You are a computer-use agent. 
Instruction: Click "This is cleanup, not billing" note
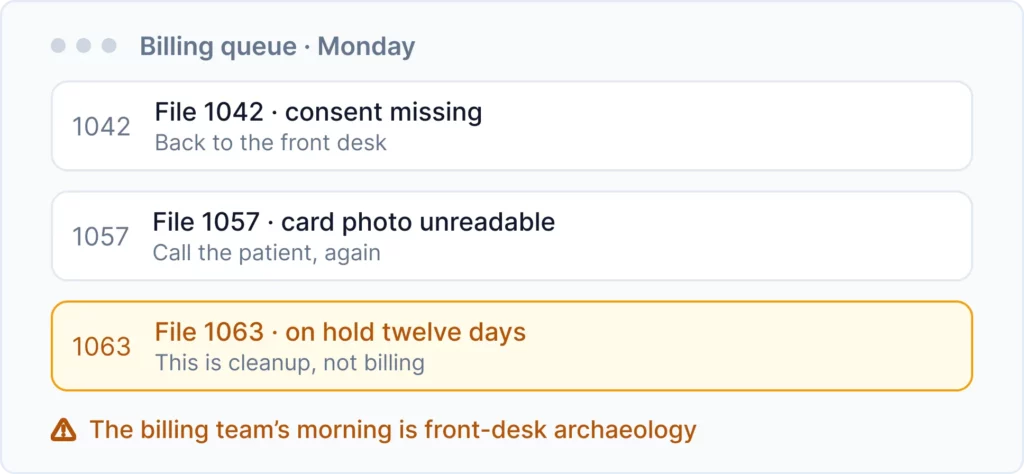click(x=290, y=362)
